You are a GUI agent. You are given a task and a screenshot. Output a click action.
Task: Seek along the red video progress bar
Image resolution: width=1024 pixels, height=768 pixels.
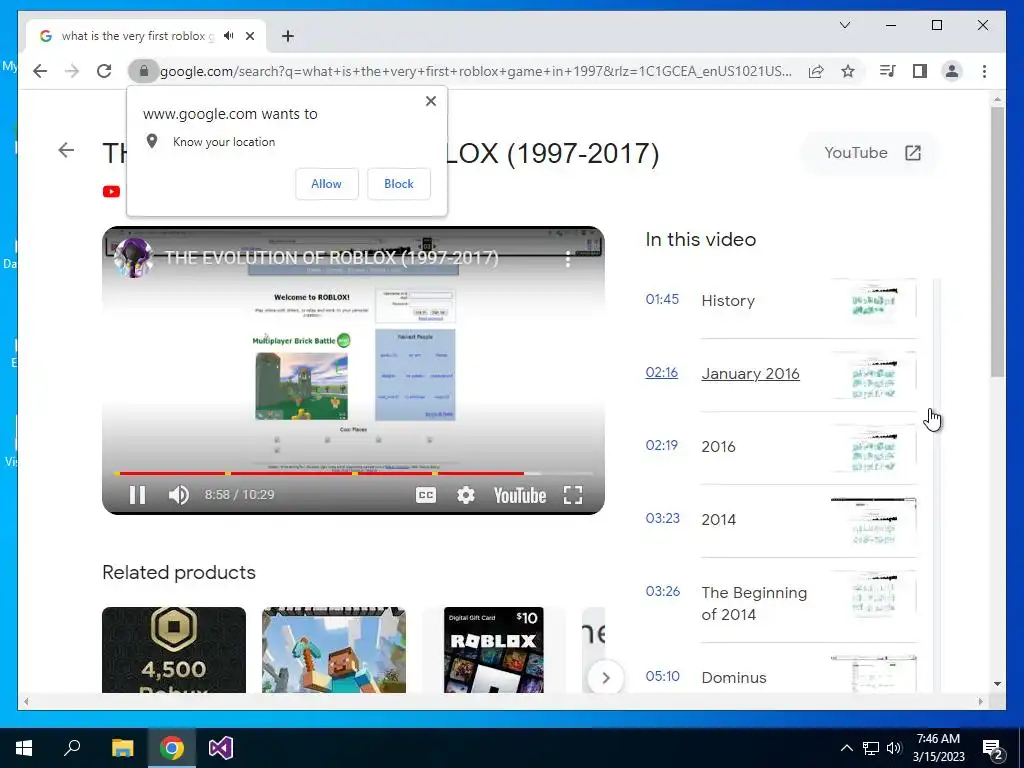(x=353, y=473)
